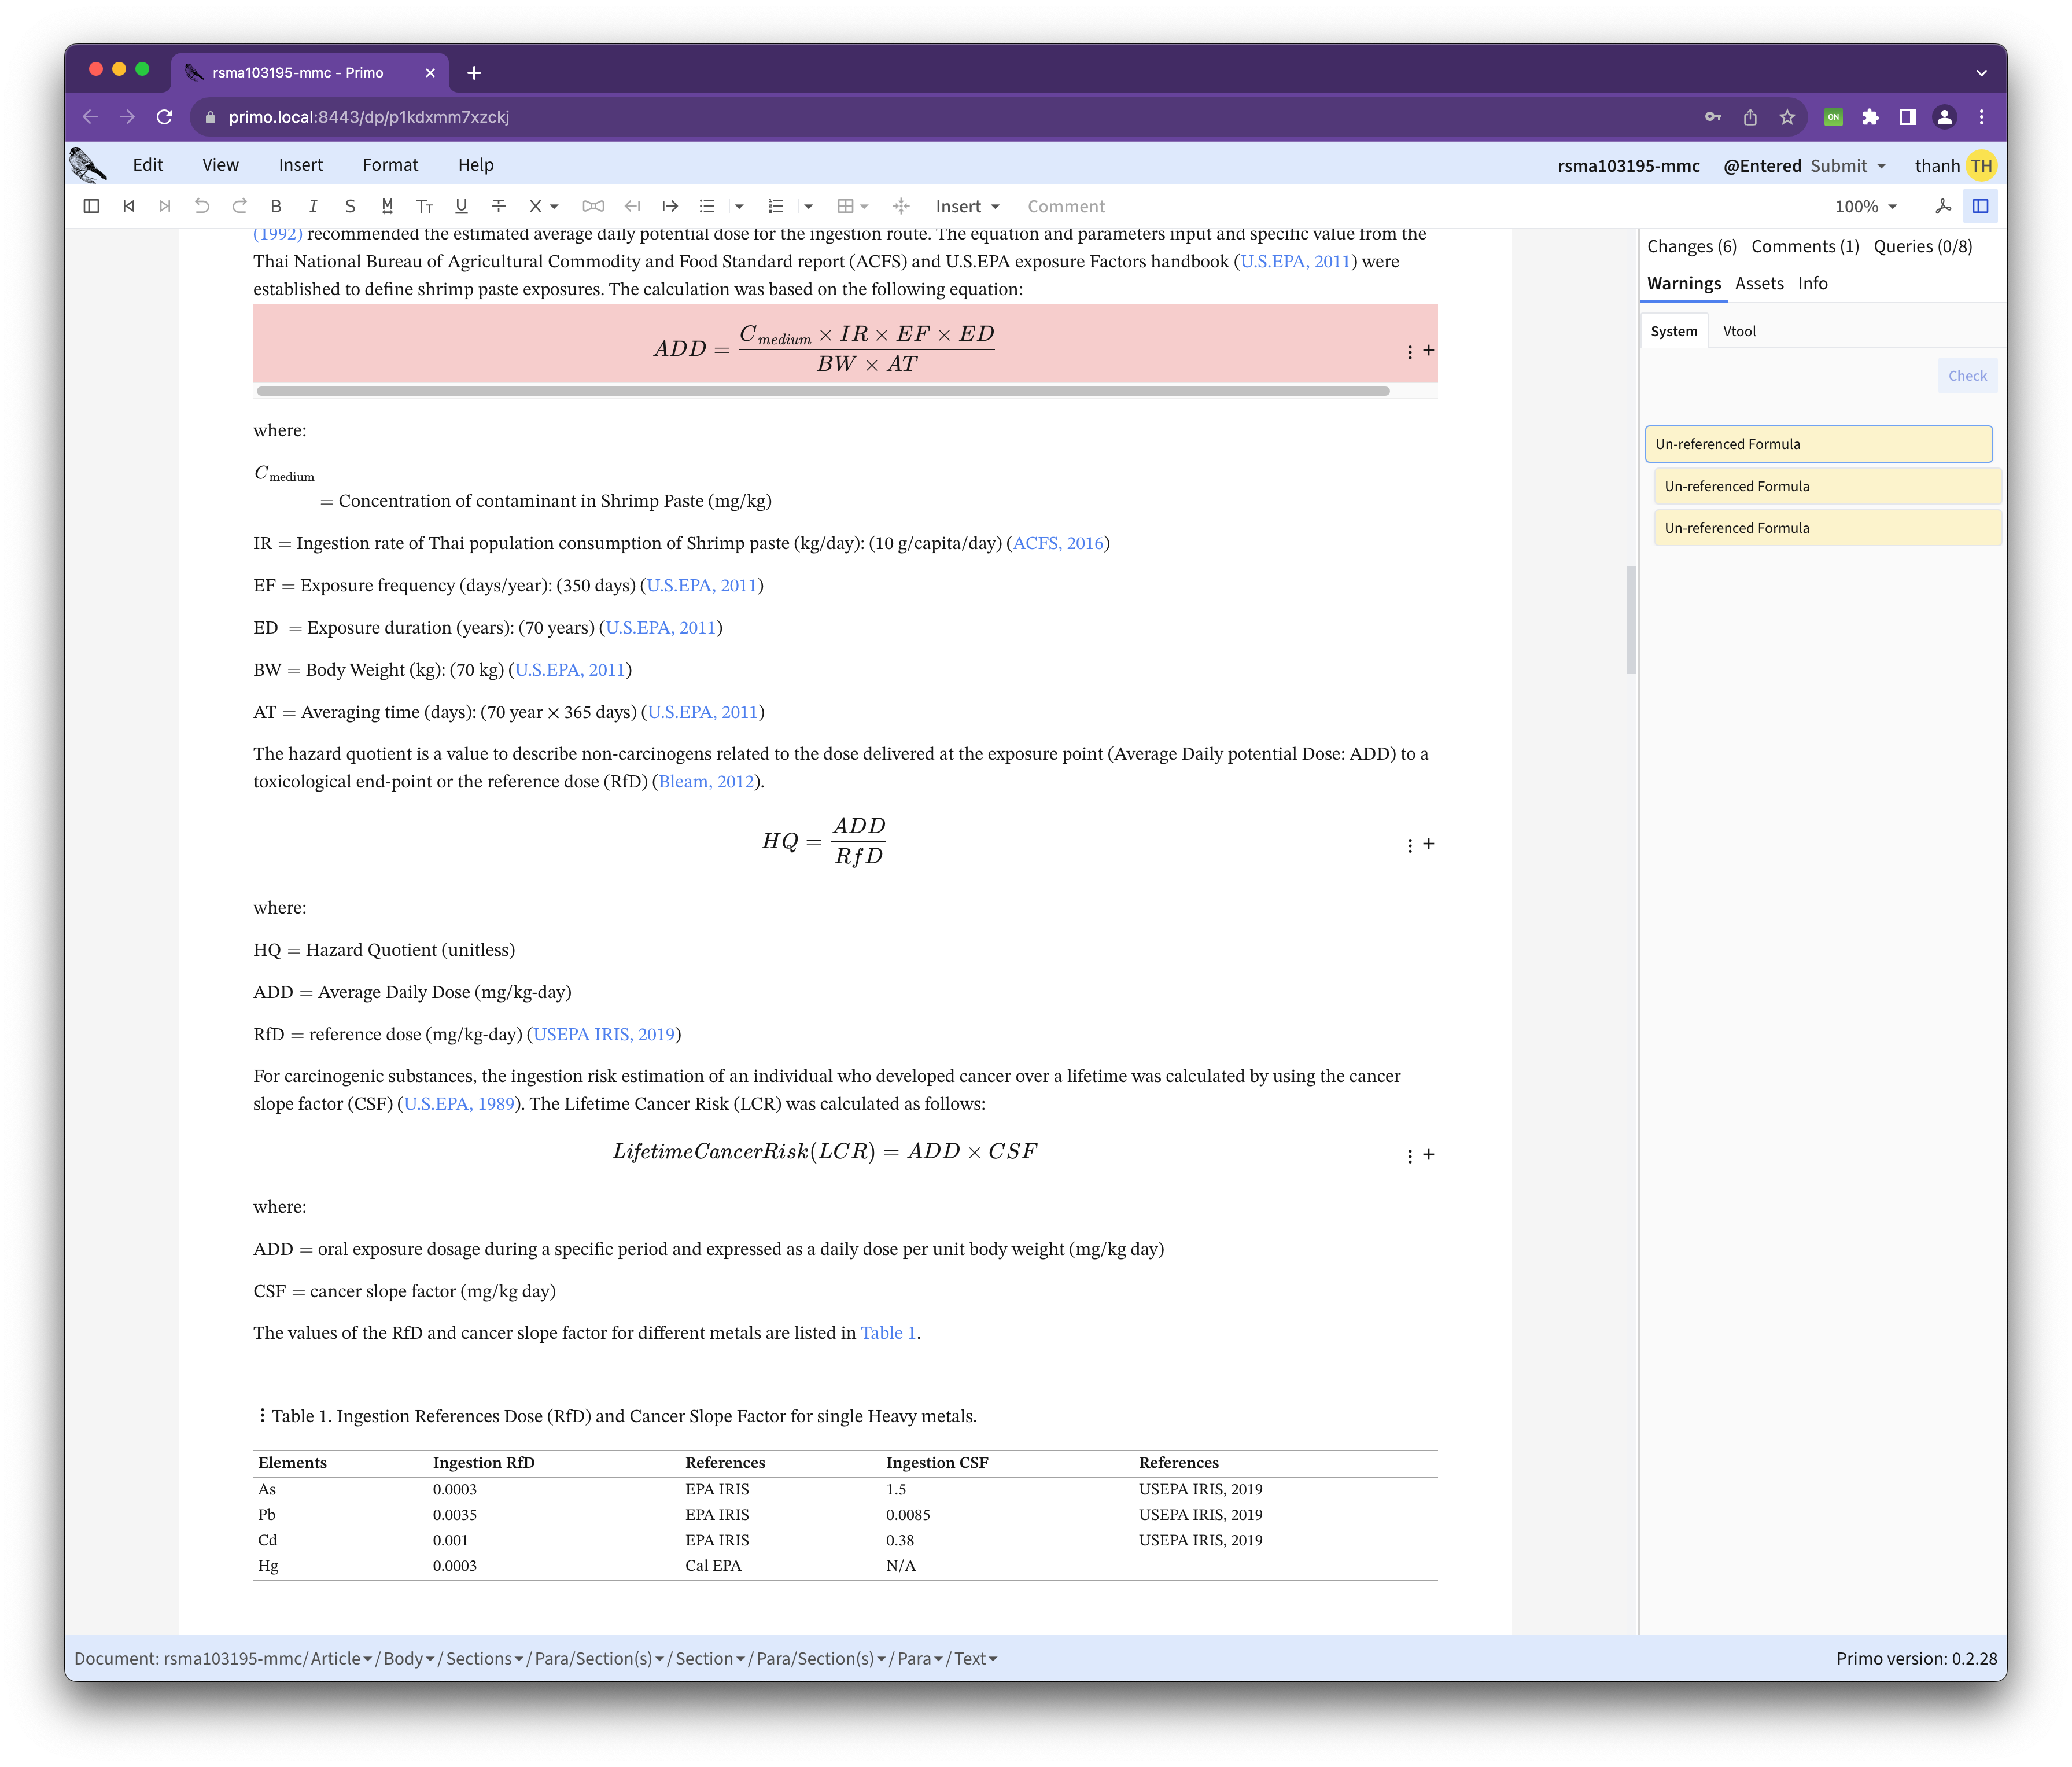
Task: Toggle the right side panel
Action: click(1980, 206)
